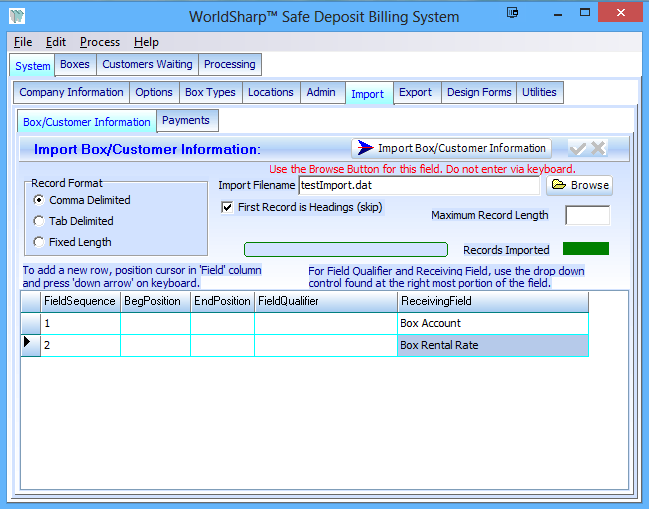Open the Process menu
649x509 pixels.
point(100,42)
